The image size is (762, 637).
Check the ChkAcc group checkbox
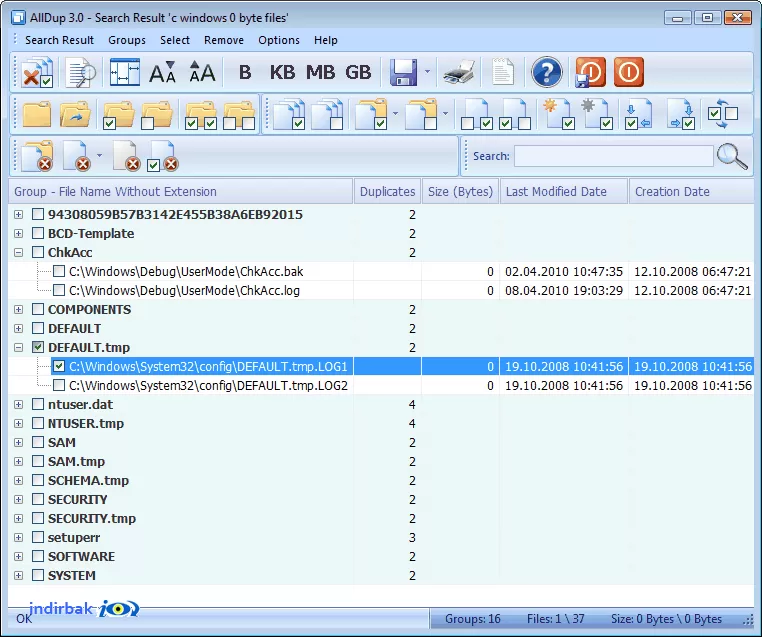point(38,252)
